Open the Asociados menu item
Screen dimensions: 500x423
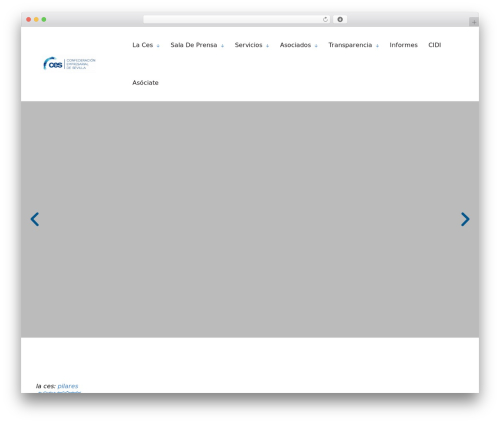[x=295, y=45]
